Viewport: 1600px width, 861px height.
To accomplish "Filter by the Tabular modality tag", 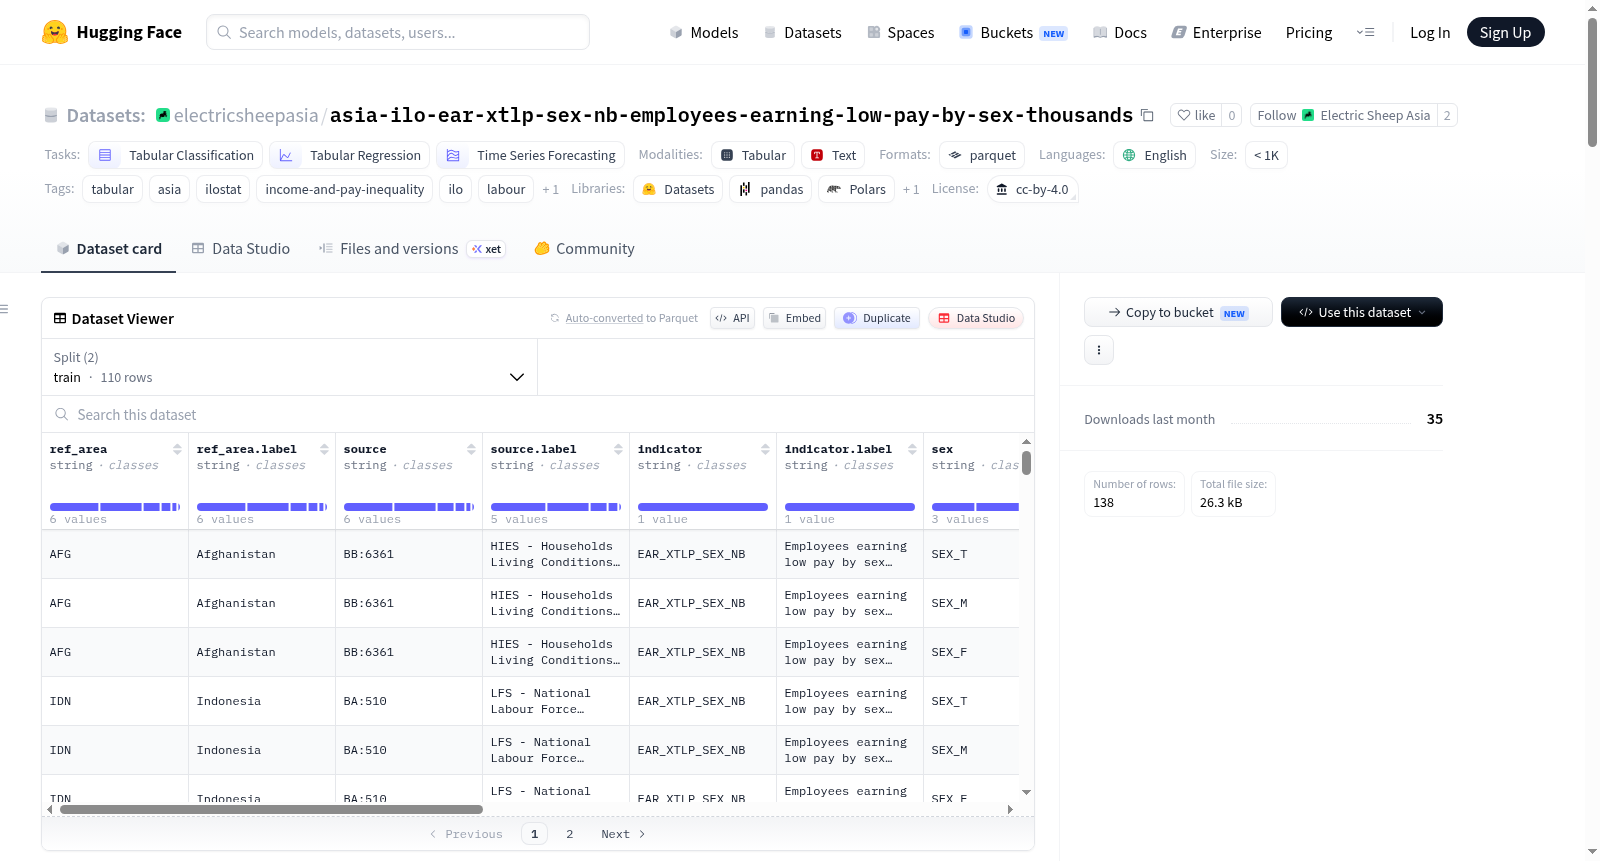I will coord(753,155).
